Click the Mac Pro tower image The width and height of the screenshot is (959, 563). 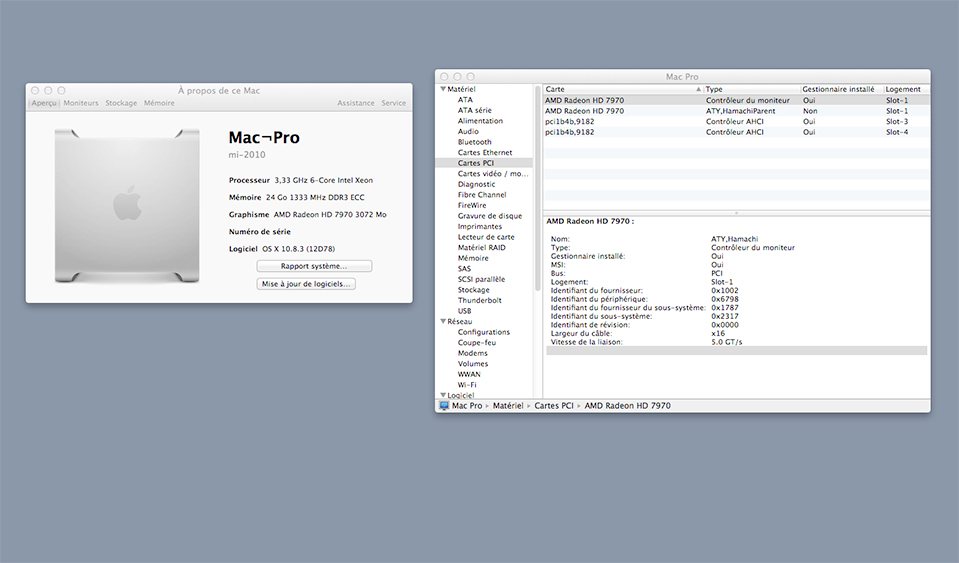pyautogui.click(x=127, y=206)
